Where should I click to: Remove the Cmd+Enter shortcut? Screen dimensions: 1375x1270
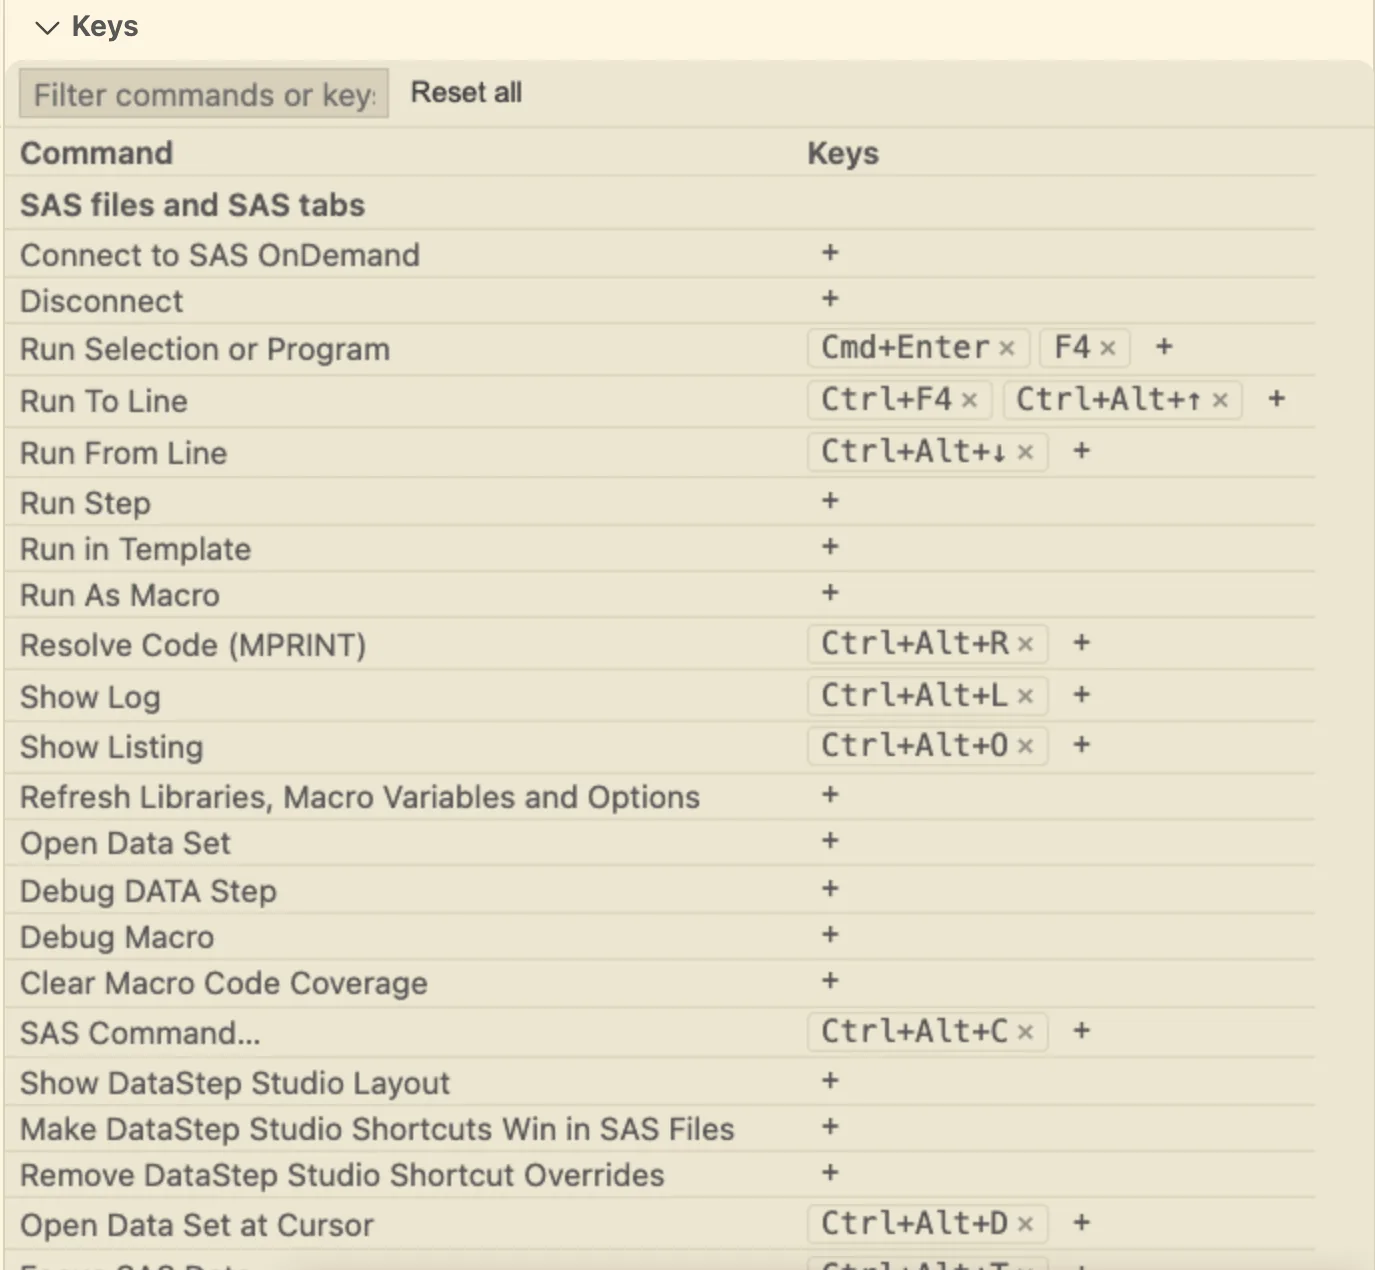coord(1007,348)
